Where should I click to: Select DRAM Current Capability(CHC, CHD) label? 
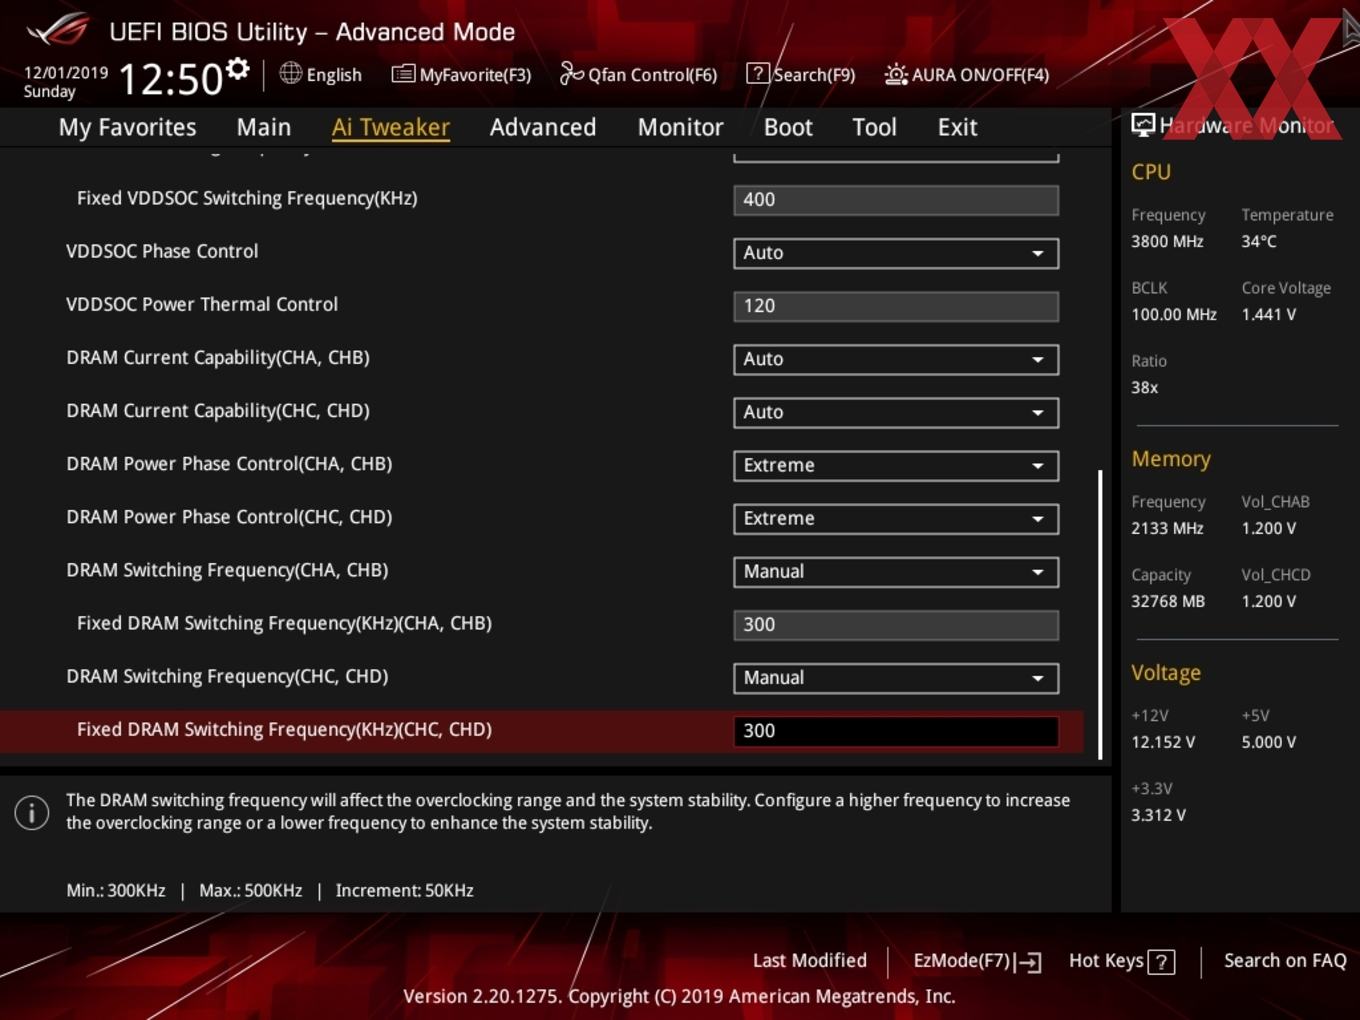coord(218,410)
